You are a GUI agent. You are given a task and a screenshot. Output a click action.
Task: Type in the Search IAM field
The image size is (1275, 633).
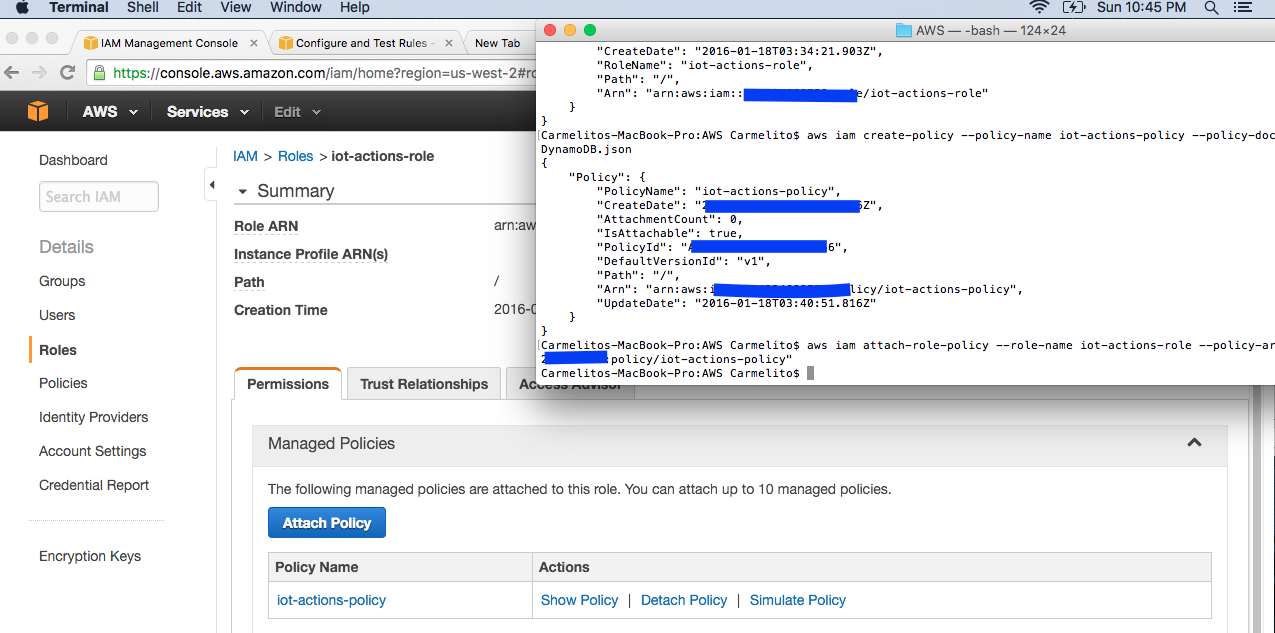pyautogui.click(x=98, y=197)
